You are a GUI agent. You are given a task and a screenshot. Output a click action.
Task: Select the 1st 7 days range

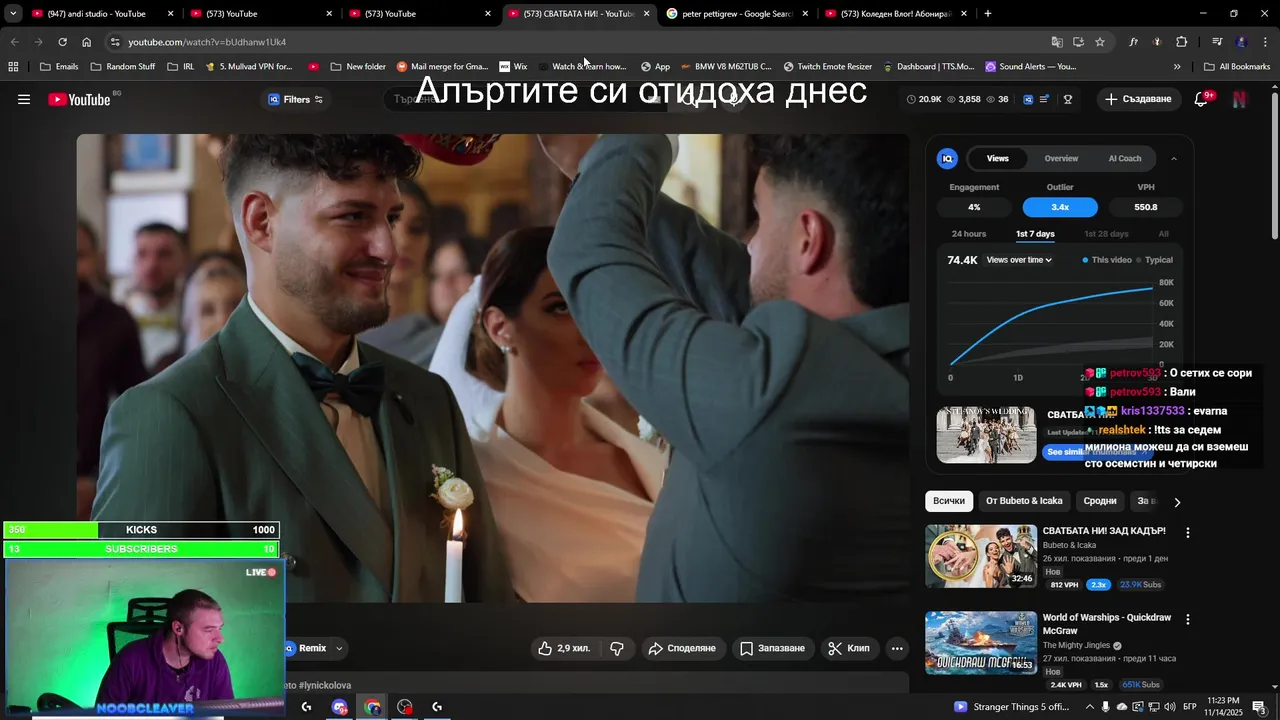tap(1035, 234)
